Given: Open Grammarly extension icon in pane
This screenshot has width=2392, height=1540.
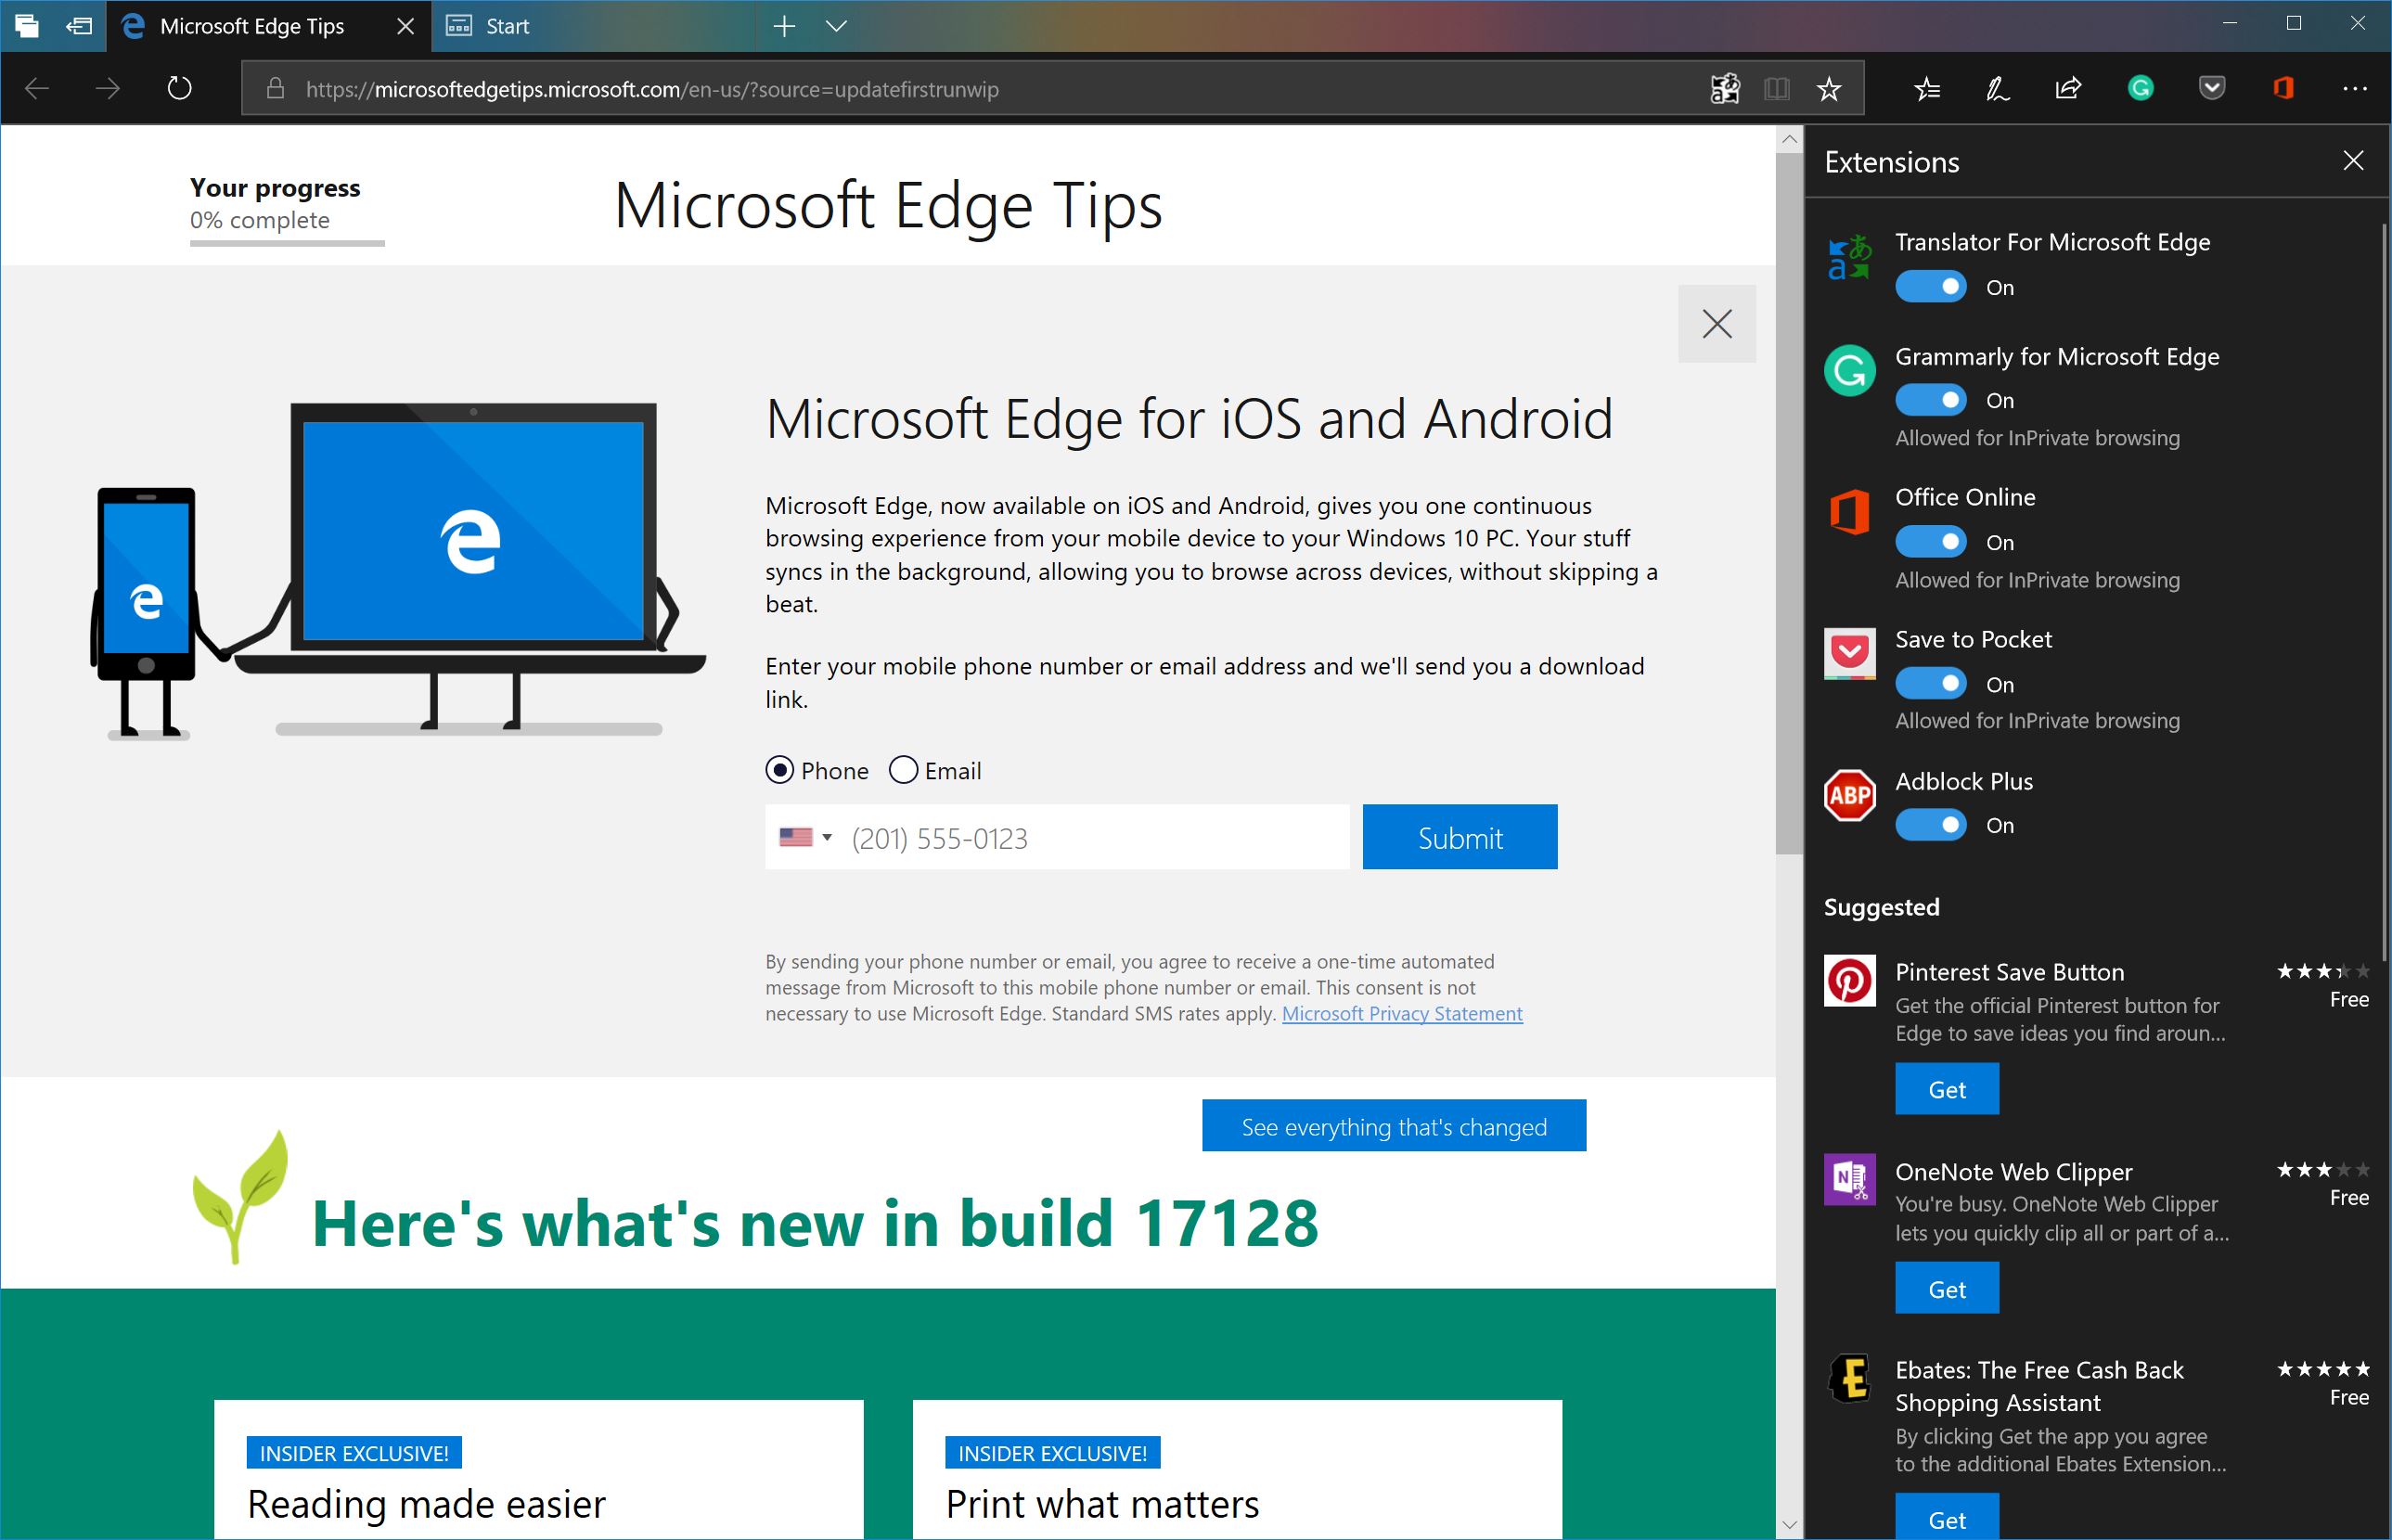Looking at the screenshot, I should (1850, 371).
